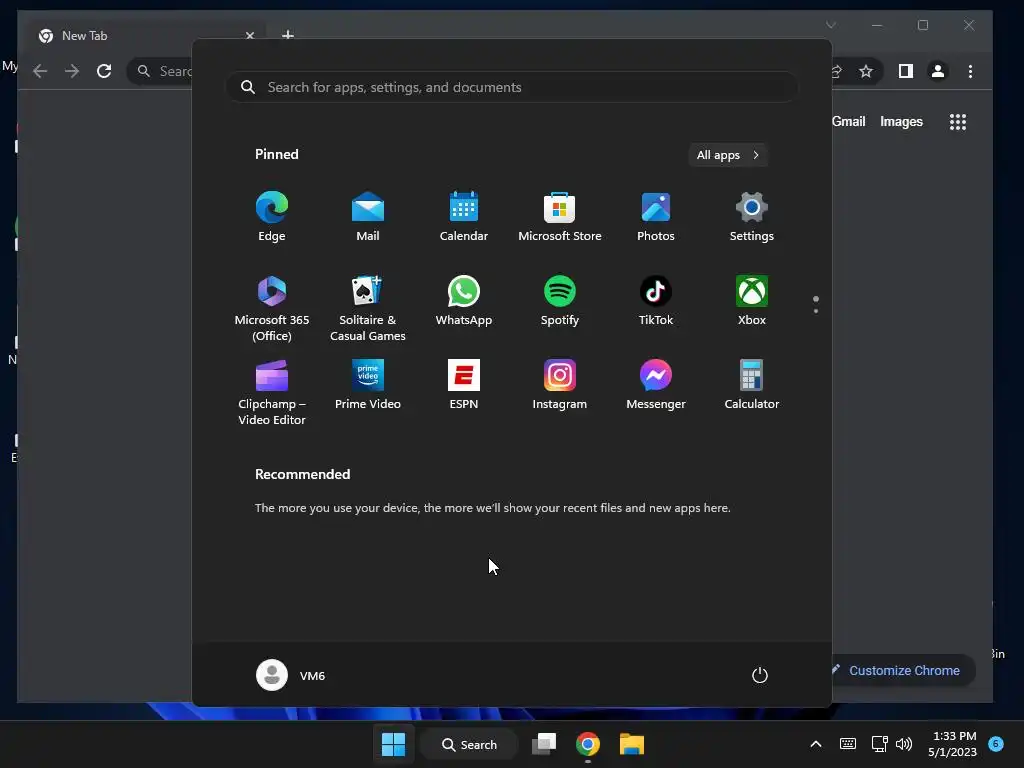1024x768 pixels.
Task: Bookmark this tab with the star icon
Action: click(866, 71)
